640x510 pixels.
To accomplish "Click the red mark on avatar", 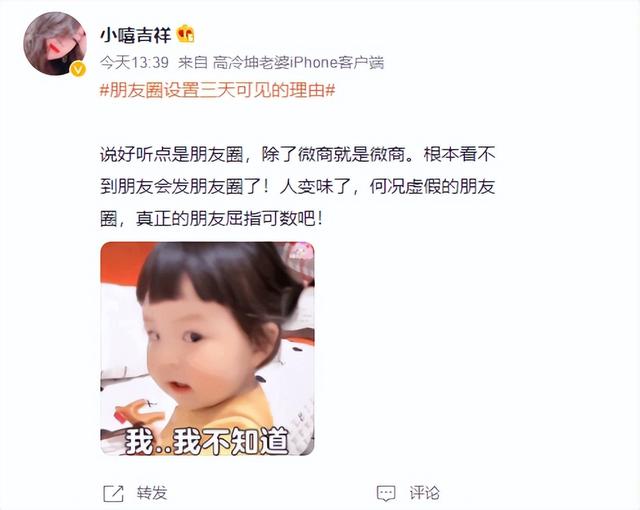I will [54, 49].
